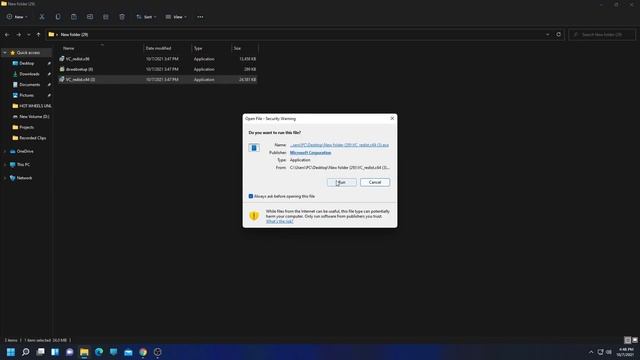Click the application icon in the dialog
640x360 pixels.
[254, 148]
